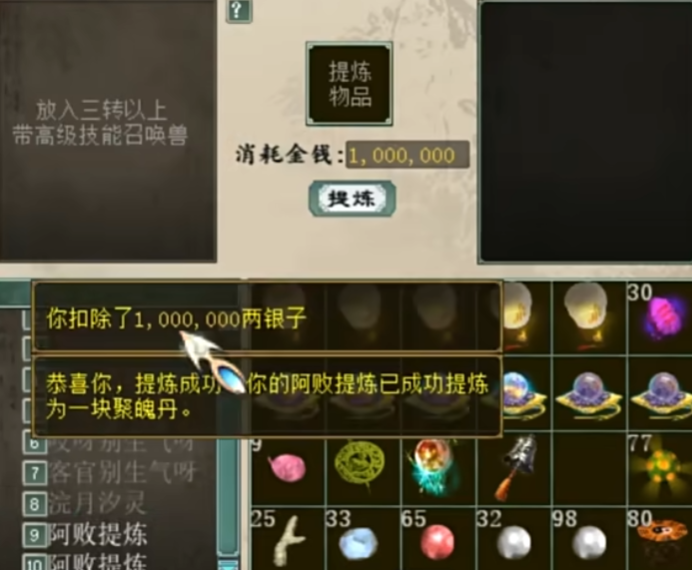
Task: Select the pink peach item numbered 9
Action: point(288,469)
